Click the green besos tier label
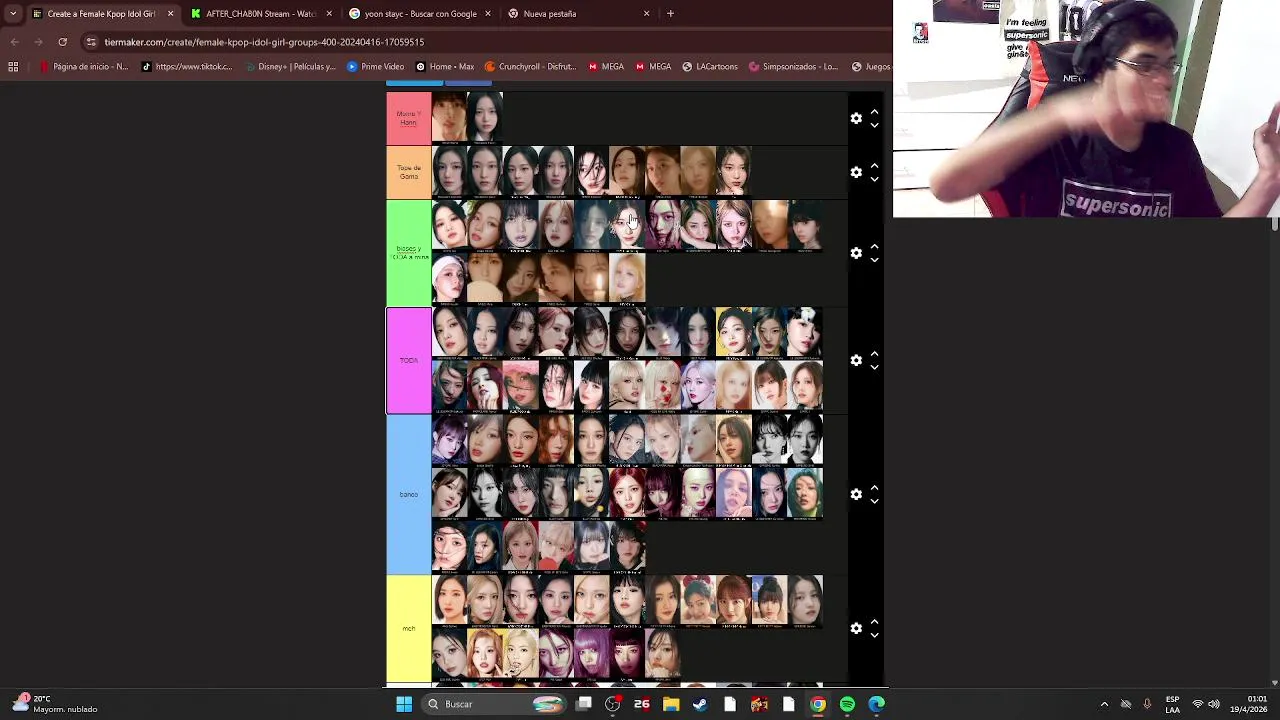 click(409, 253)
